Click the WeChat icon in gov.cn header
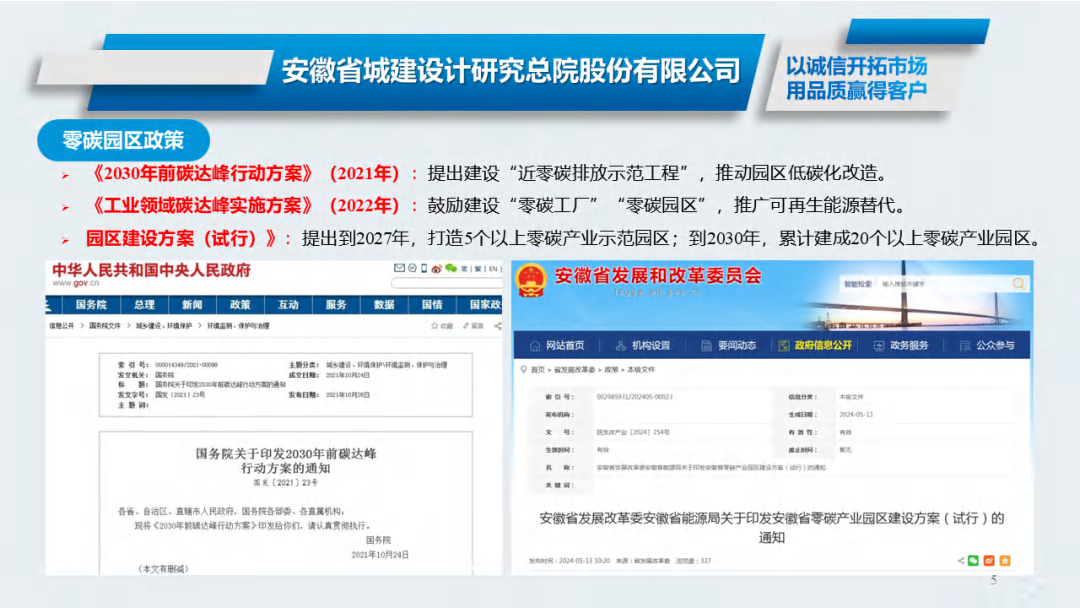This screenshot has width=1080, height=608. tap(450, 268)
